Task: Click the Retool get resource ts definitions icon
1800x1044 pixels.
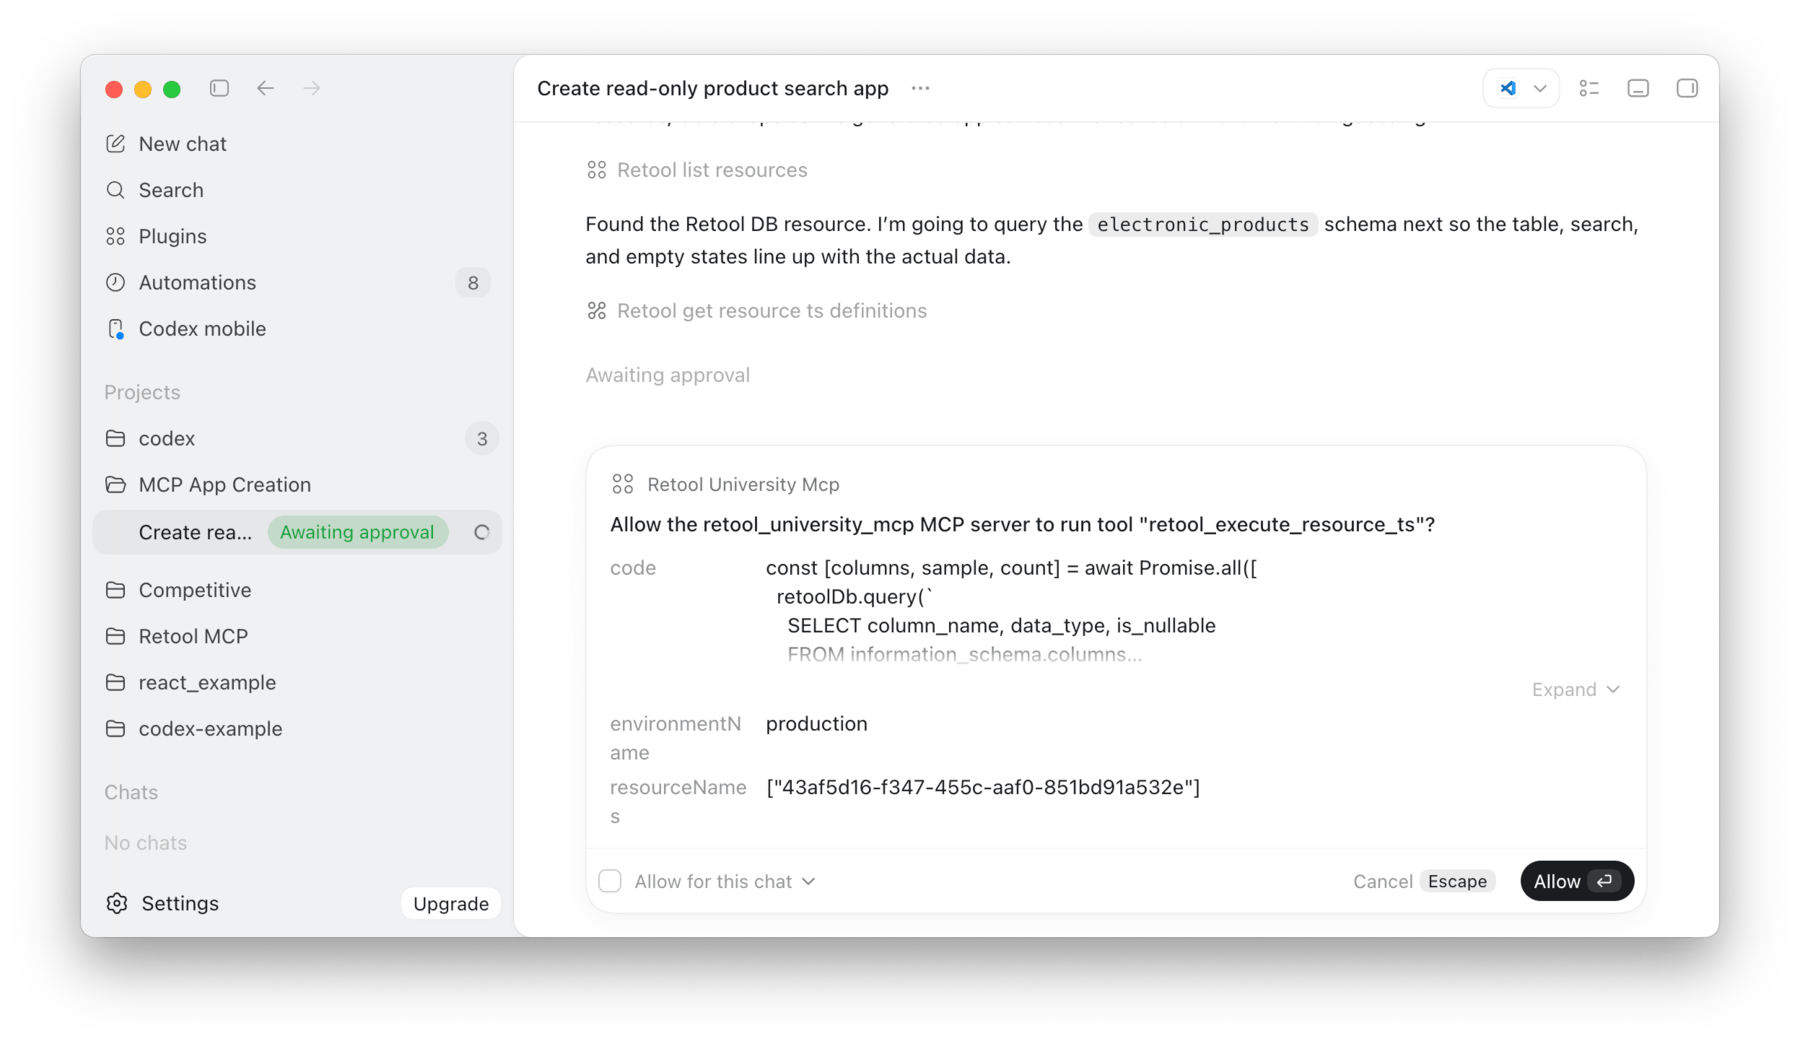Action: pyautogui.click(x=597, y=311)
